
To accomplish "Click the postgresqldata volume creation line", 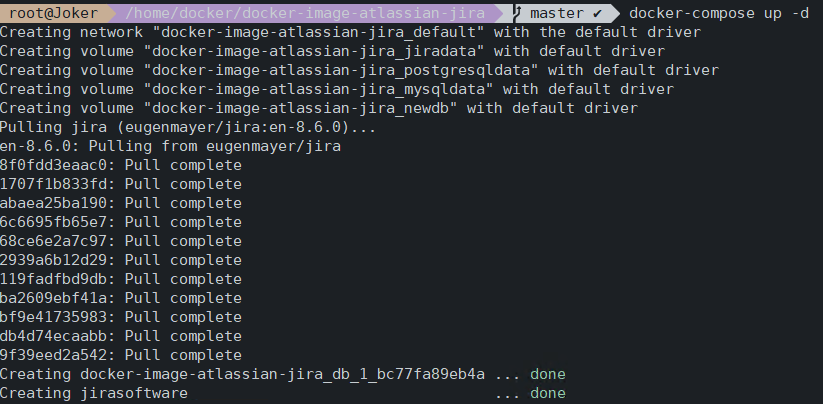I will (359, 70).
